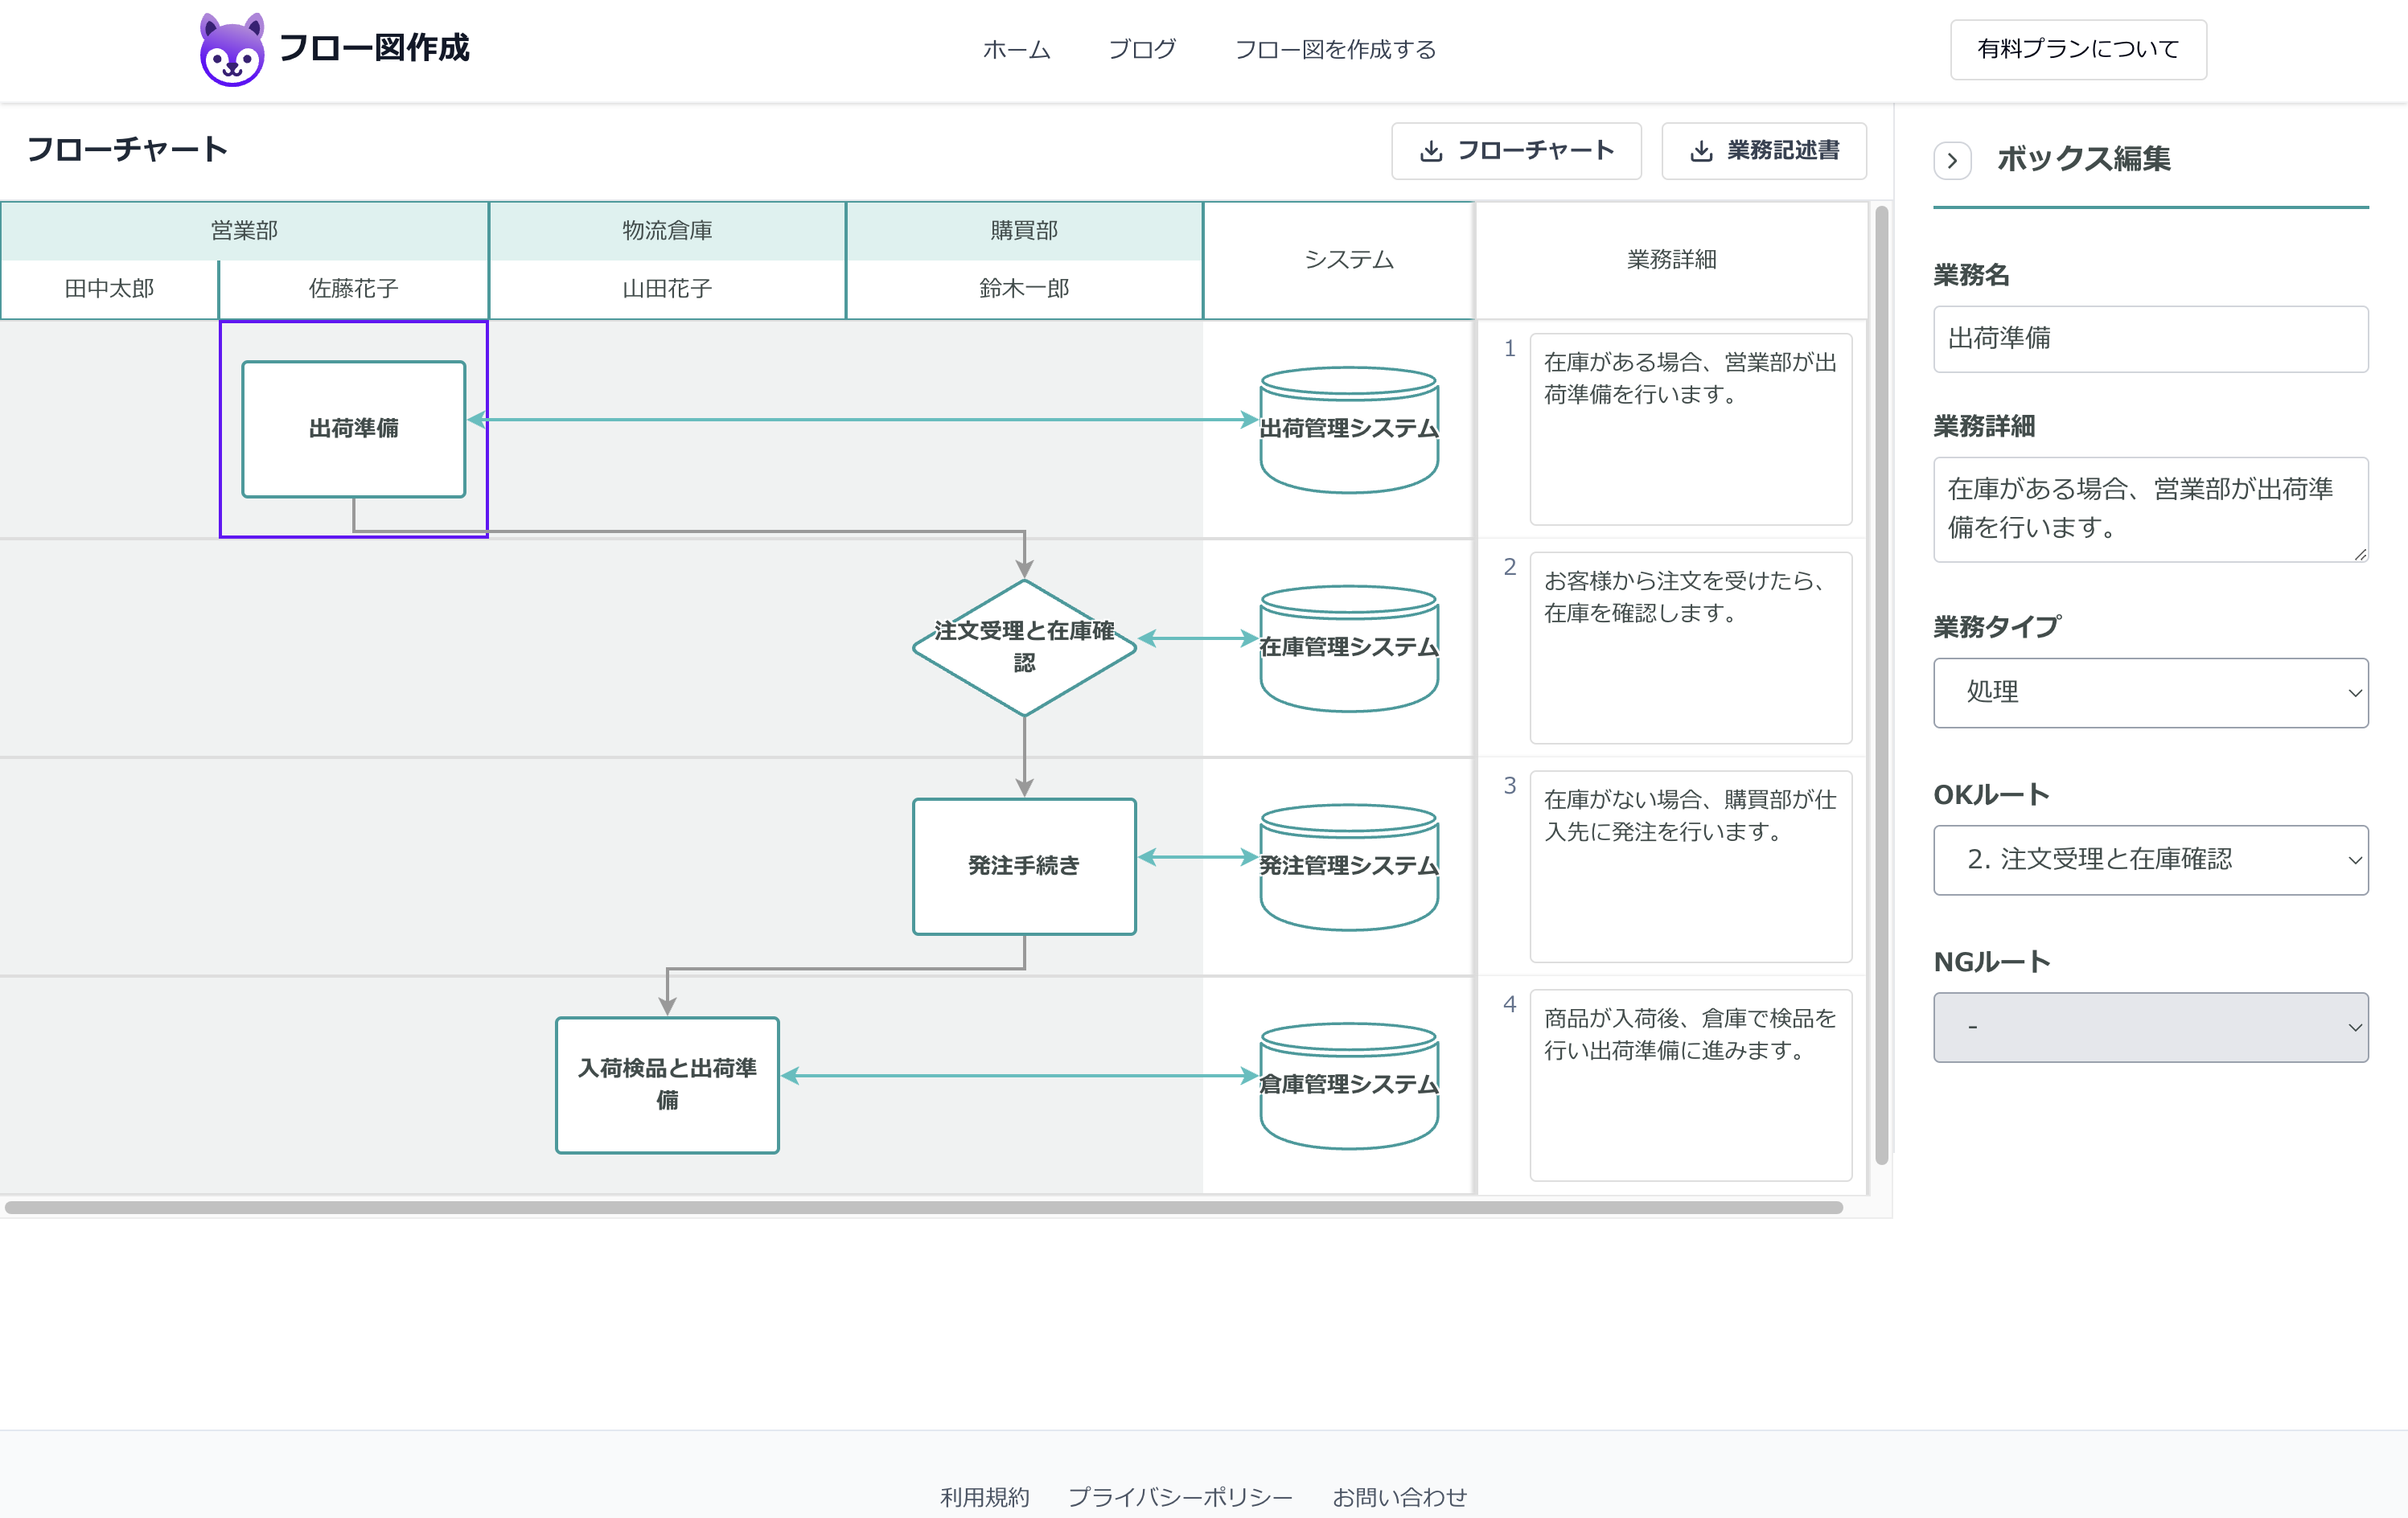The image size is (2408, 1518).
Task: Click the 営業部 department header
Action: coord(244,231)
